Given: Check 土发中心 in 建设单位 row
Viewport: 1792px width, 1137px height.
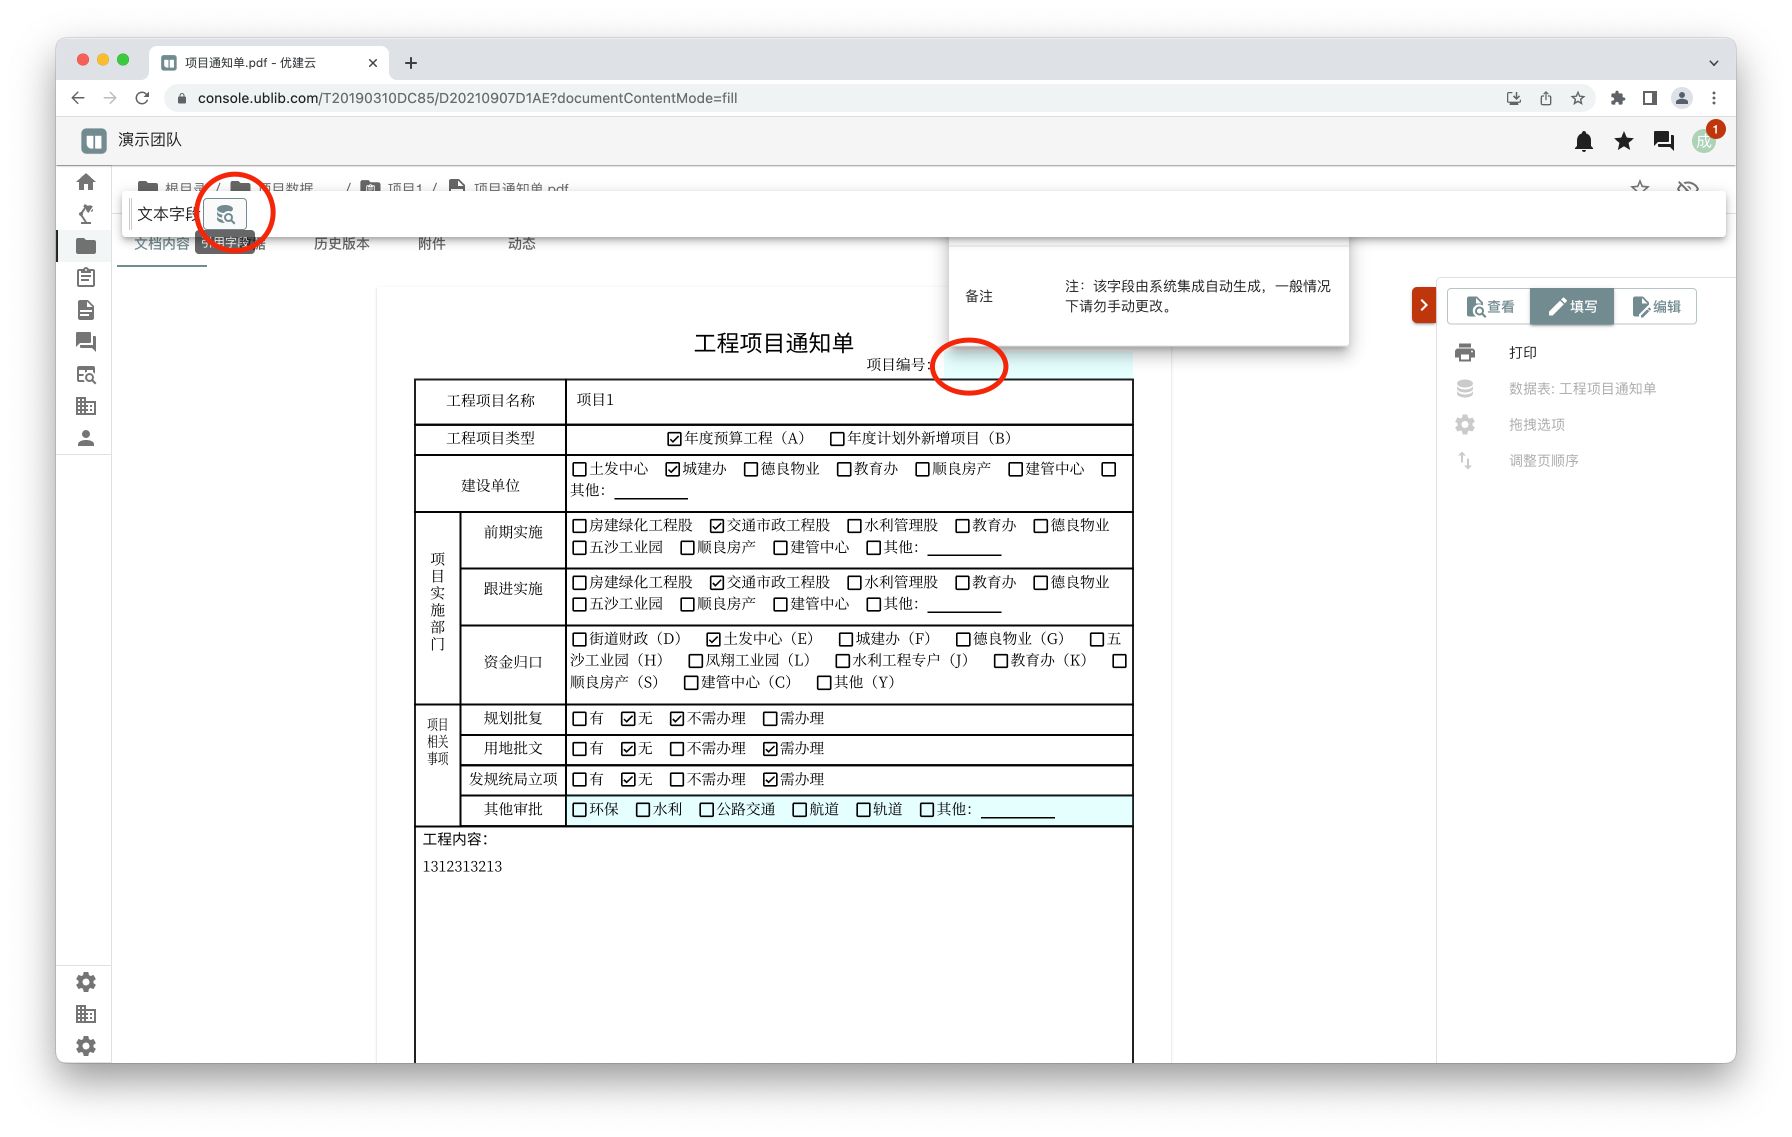Looking at the screenshot, I should pyautogui.click(x=579, y=469).
